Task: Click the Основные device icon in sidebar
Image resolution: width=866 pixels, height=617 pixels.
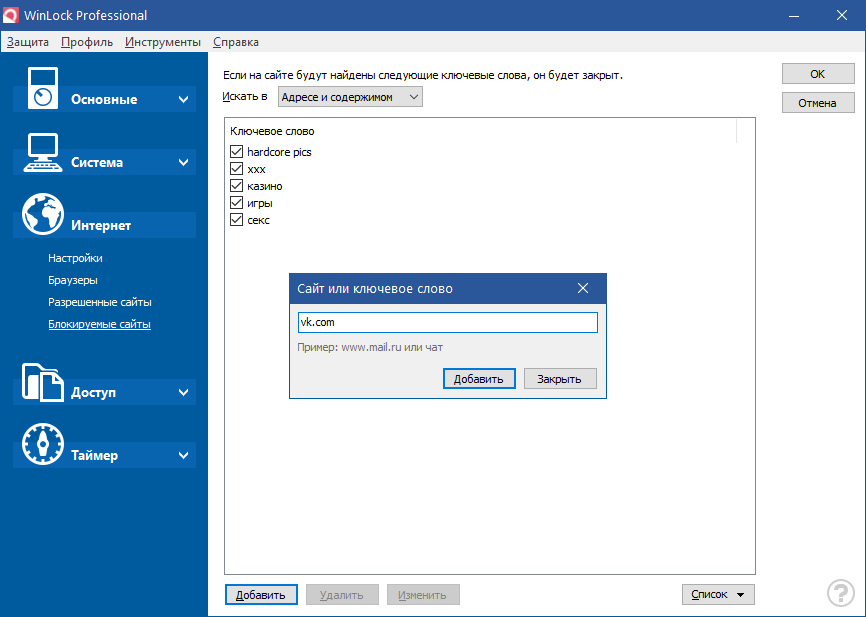Action: pos(42,89)
